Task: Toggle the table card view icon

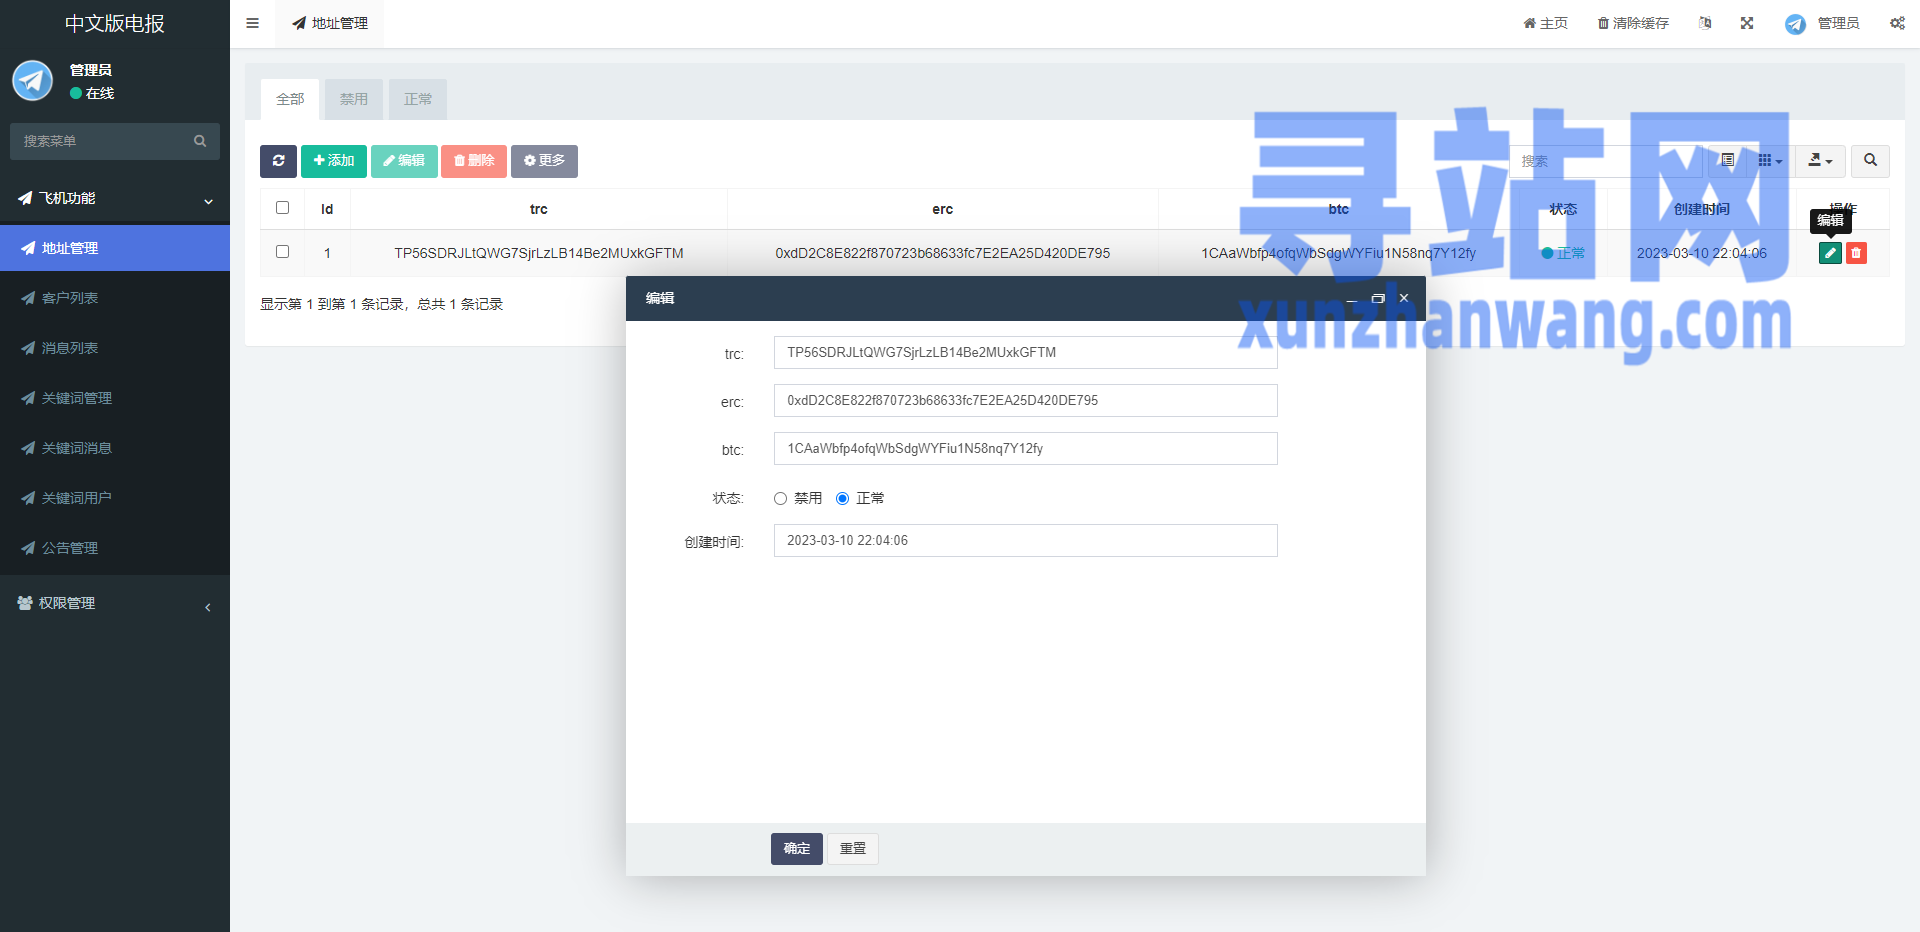Action: pyautogui.click(x=1728, y=161)
